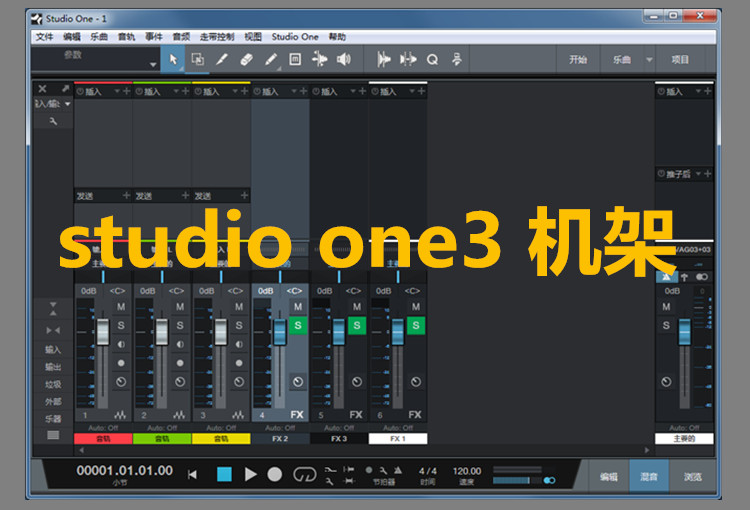This screenshot has height=510, width=750.
Task: Open insert dropdown on FX 2 channel
Action: pos(293,91)
